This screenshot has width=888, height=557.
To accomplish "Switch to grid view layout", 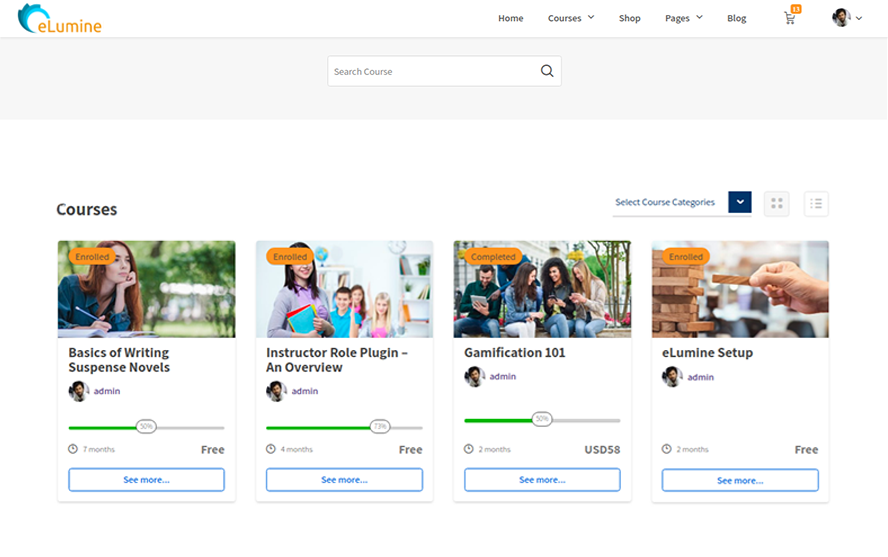I will (776, 203).
